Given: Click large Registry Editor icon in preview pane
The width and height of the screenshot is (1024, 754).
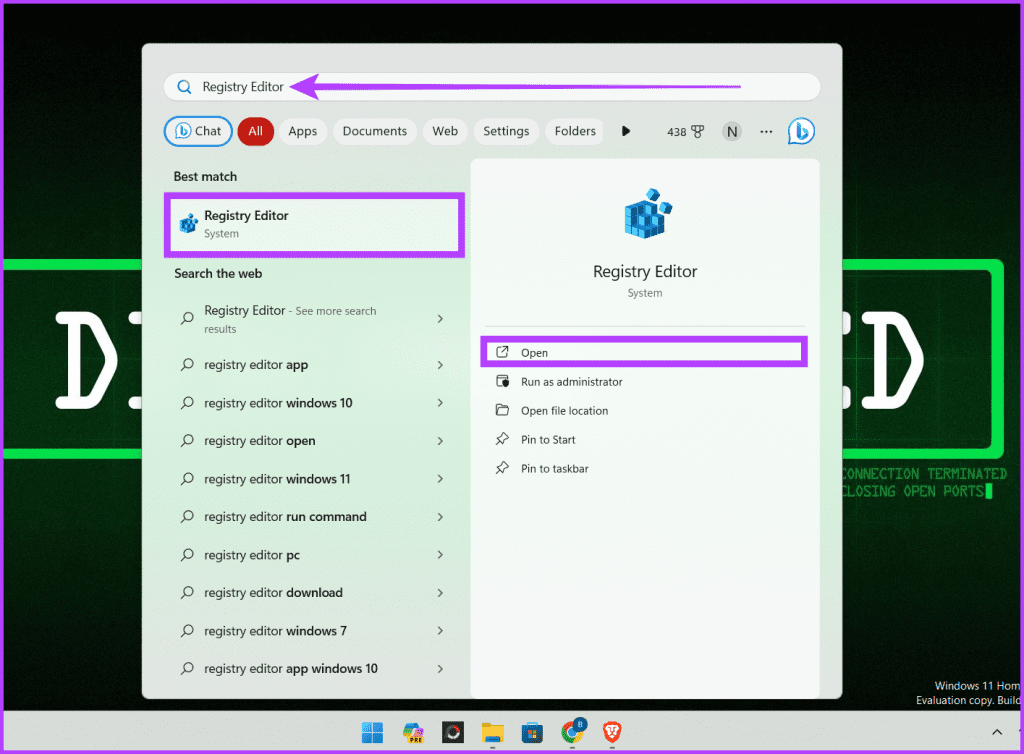Looking at the screenshot, I should pyautogui.click(x=647, y=214).
